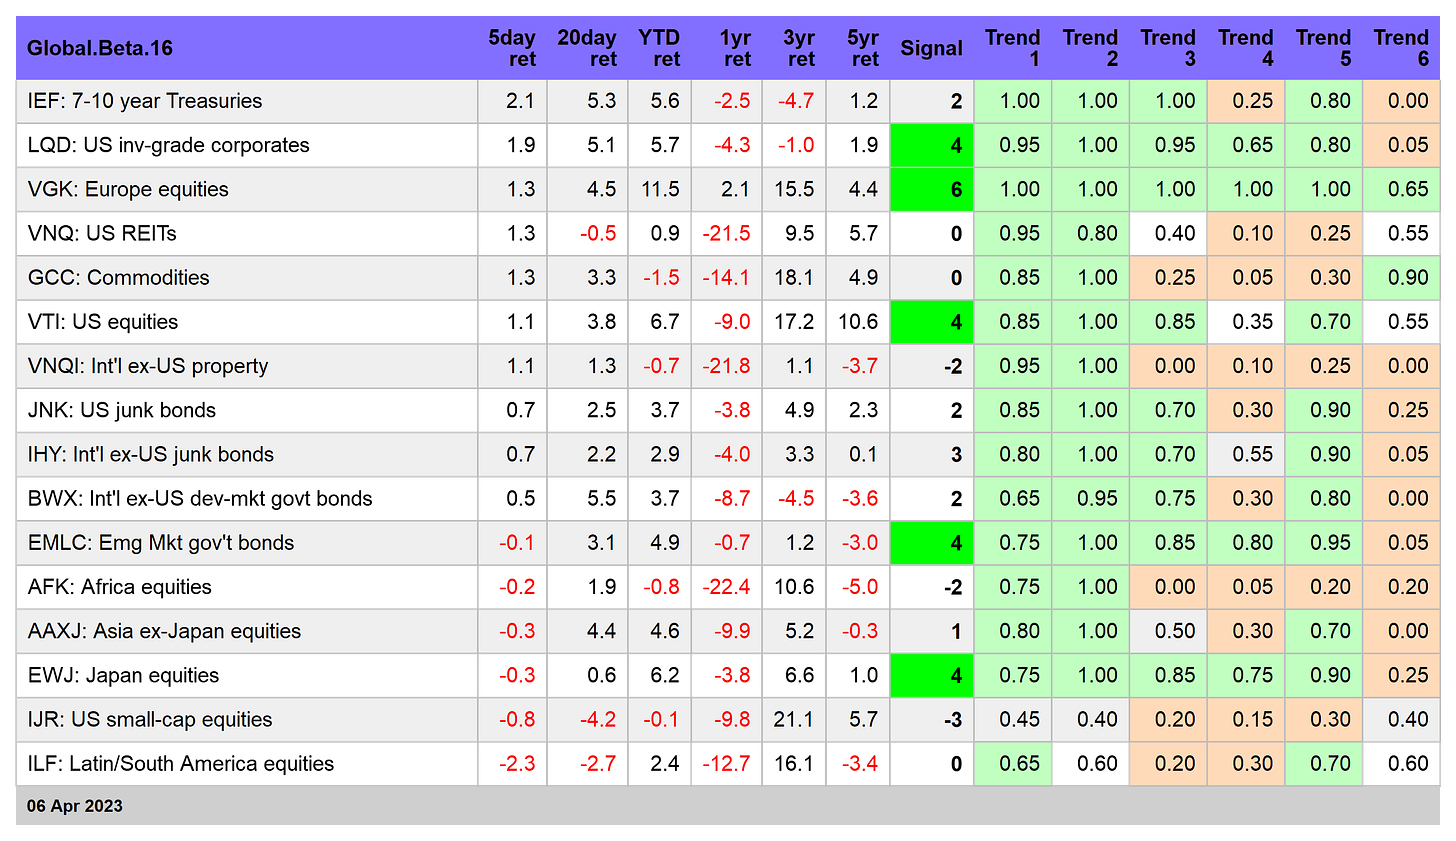1456x841 pixels.
Task: Click the Trend 3 column header
Action: point(1168,48)
